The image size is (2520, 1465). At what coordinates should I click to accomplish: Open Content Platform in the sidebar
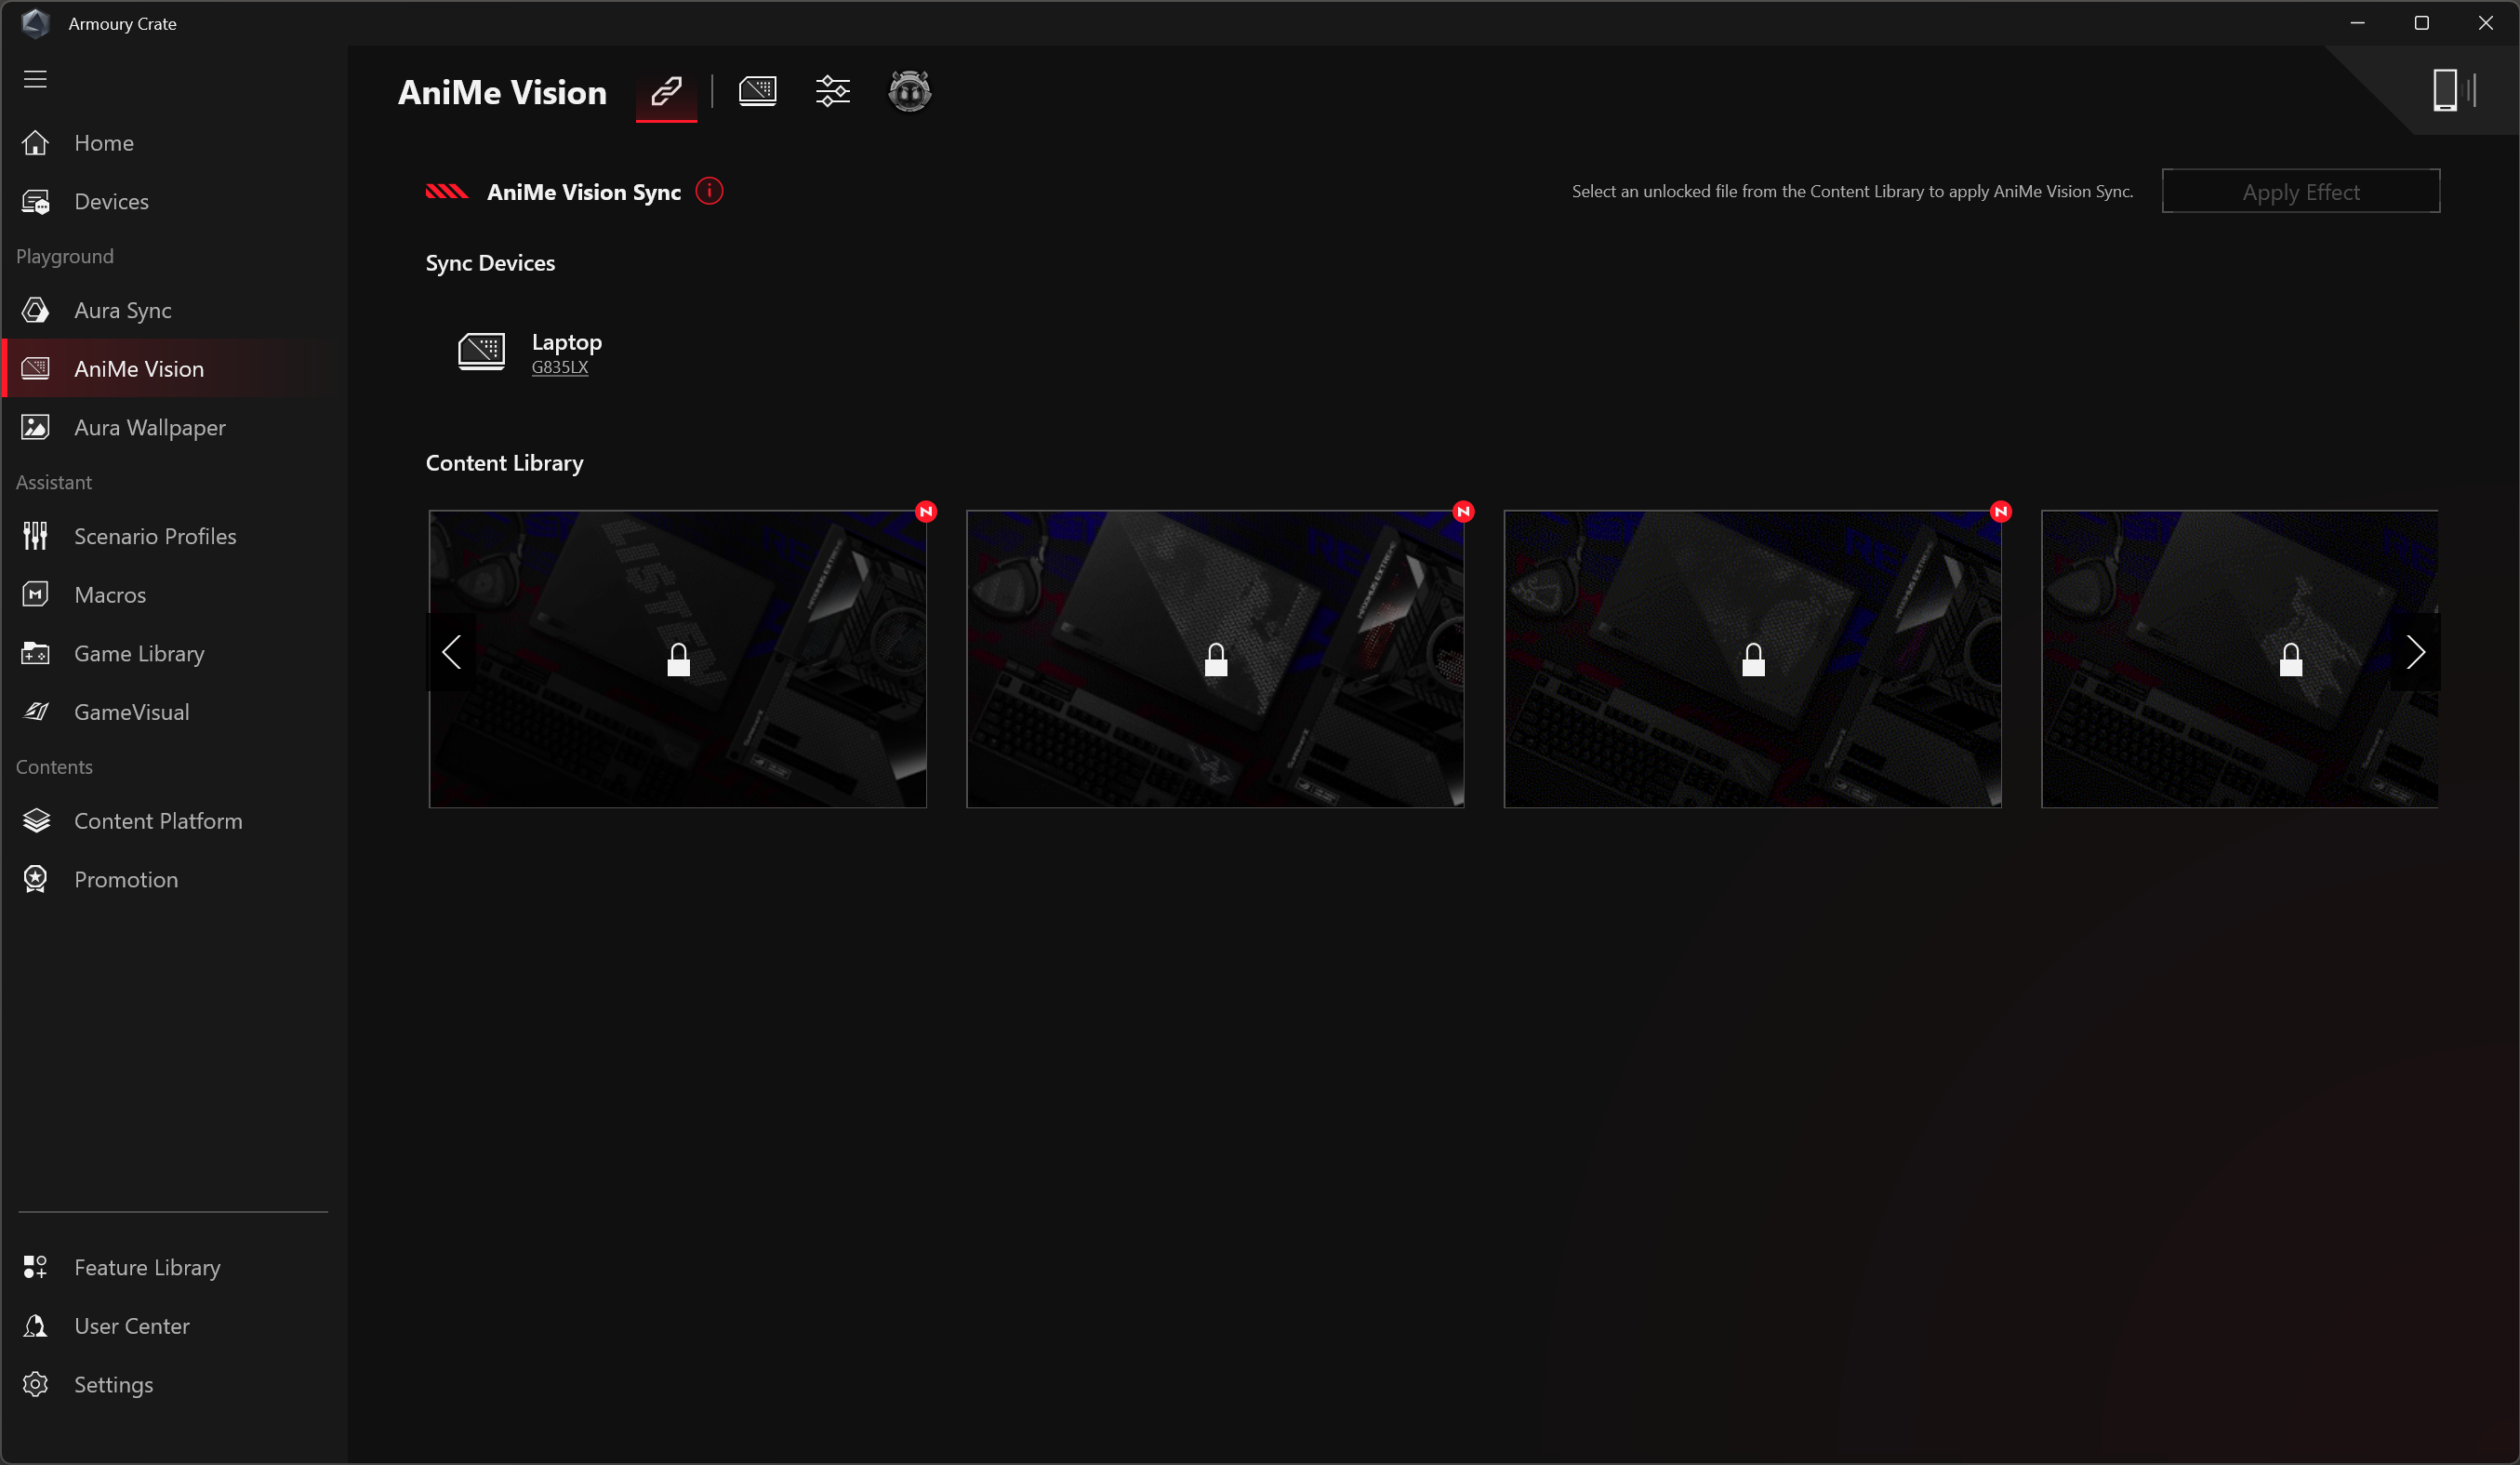pos(158,821)
